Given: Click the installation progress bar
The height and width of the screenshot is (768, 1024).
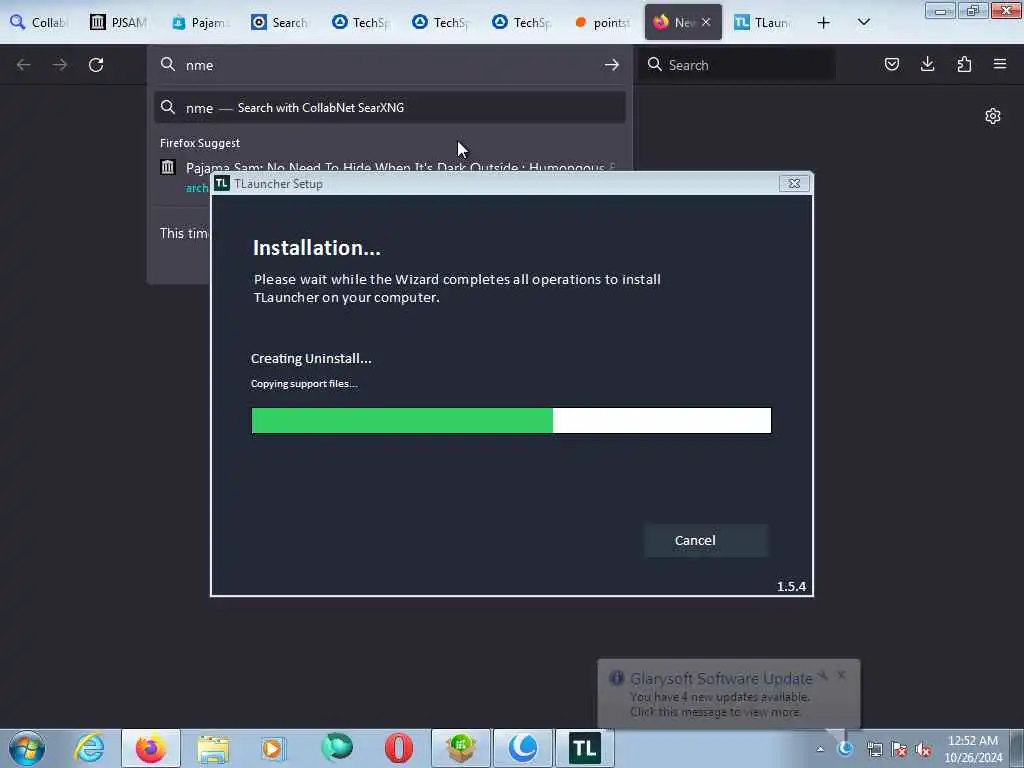Looking at the screenshot, I should (511, 421).
